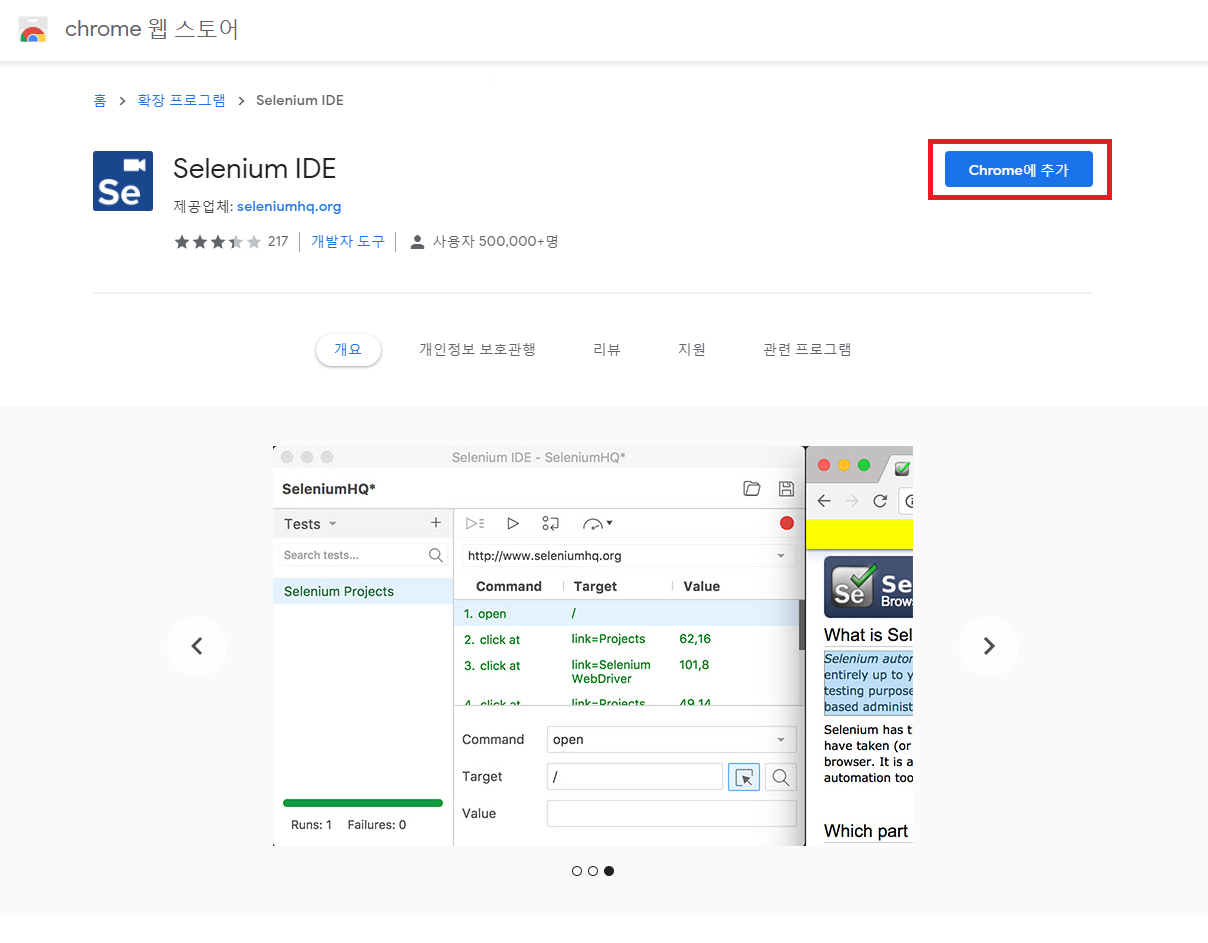This screenshot has width=1208, height=943.
Task: Switch to the 관련 프로그램 tab
Action: pos(807,349)
